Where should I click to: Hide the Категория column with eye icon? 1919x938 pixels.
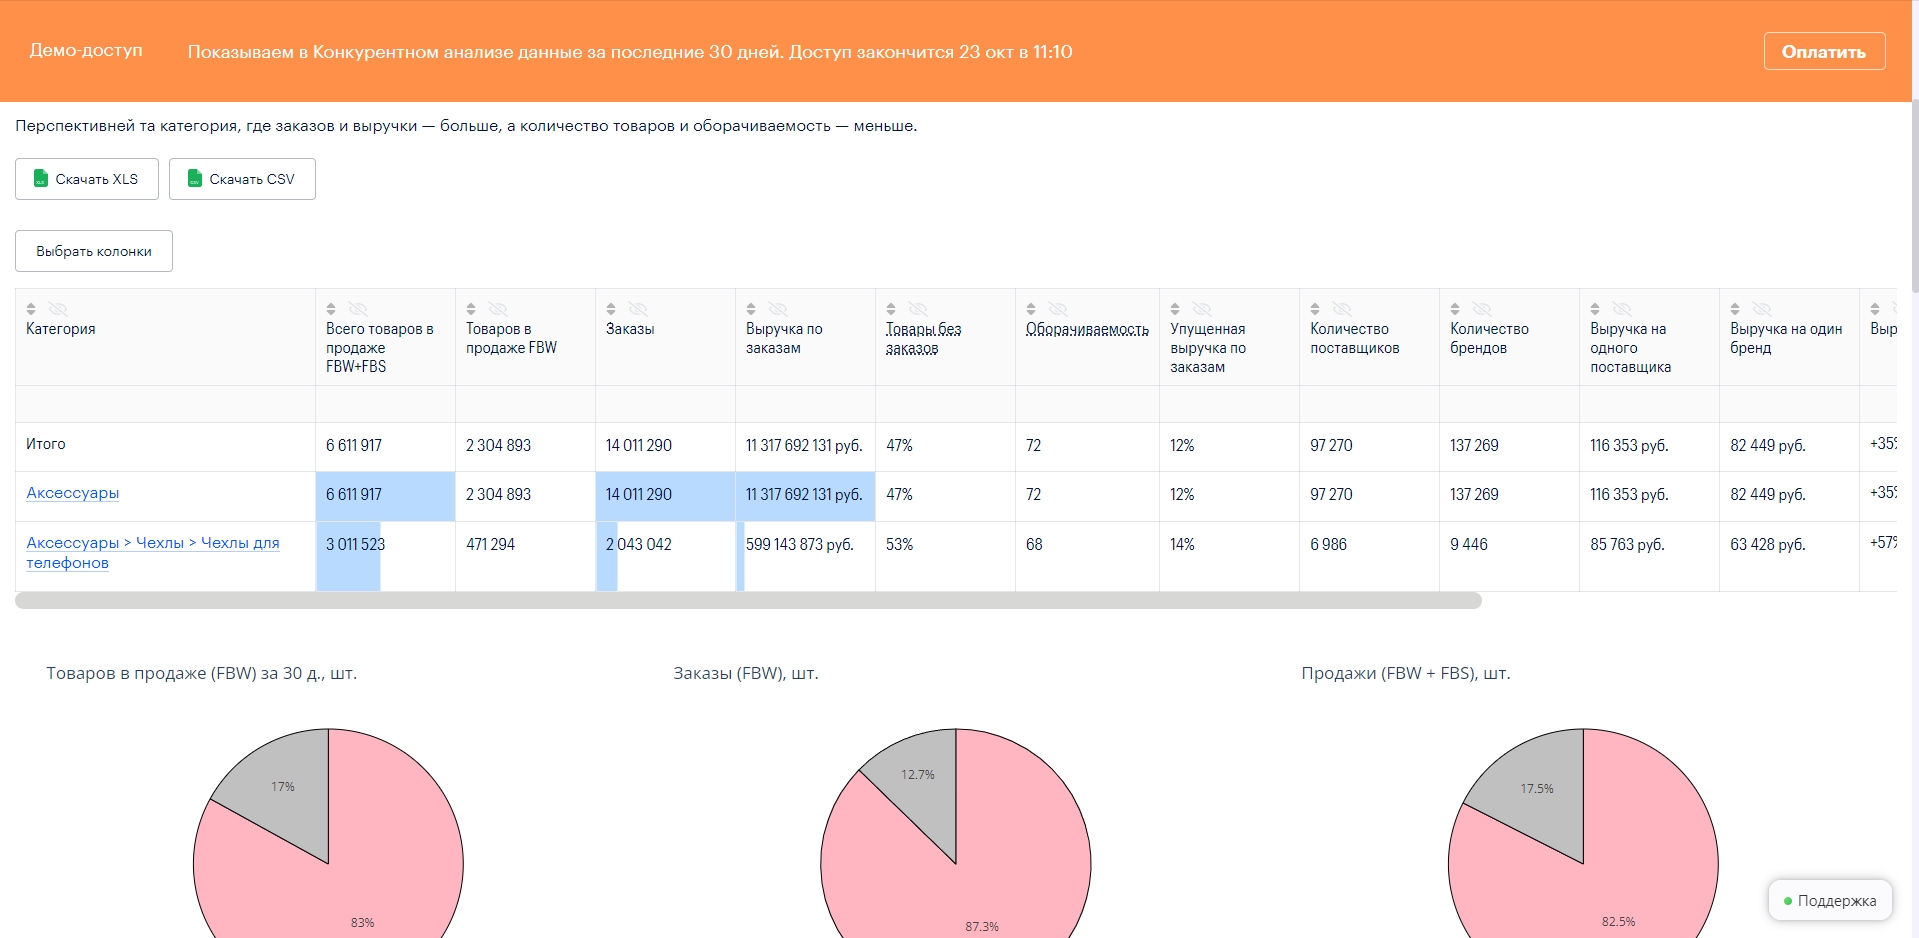coord(58,309)
